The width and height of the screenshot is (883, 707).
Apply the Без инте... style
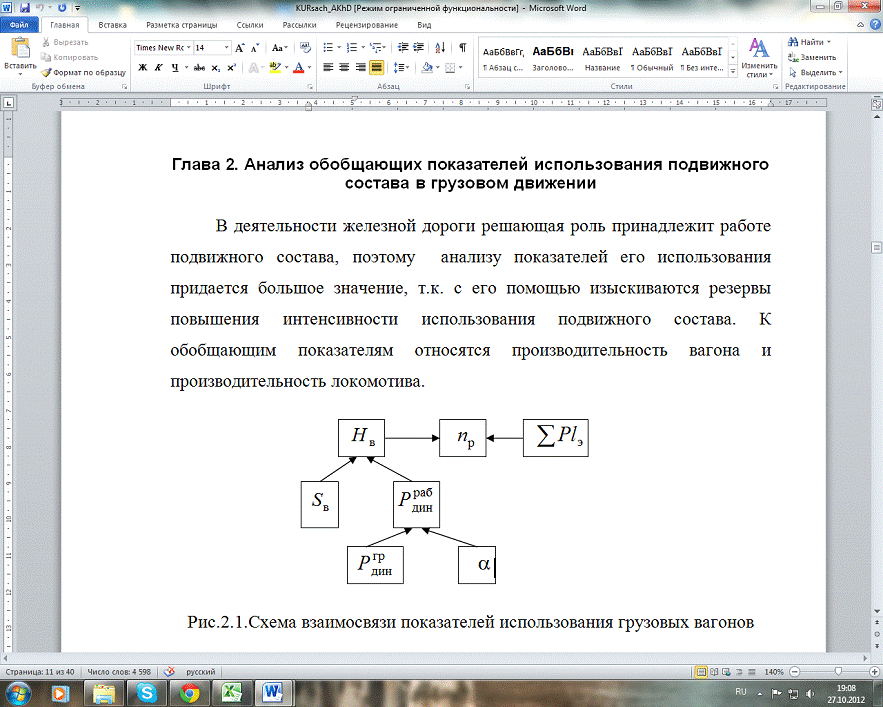[x=701, y=58]
